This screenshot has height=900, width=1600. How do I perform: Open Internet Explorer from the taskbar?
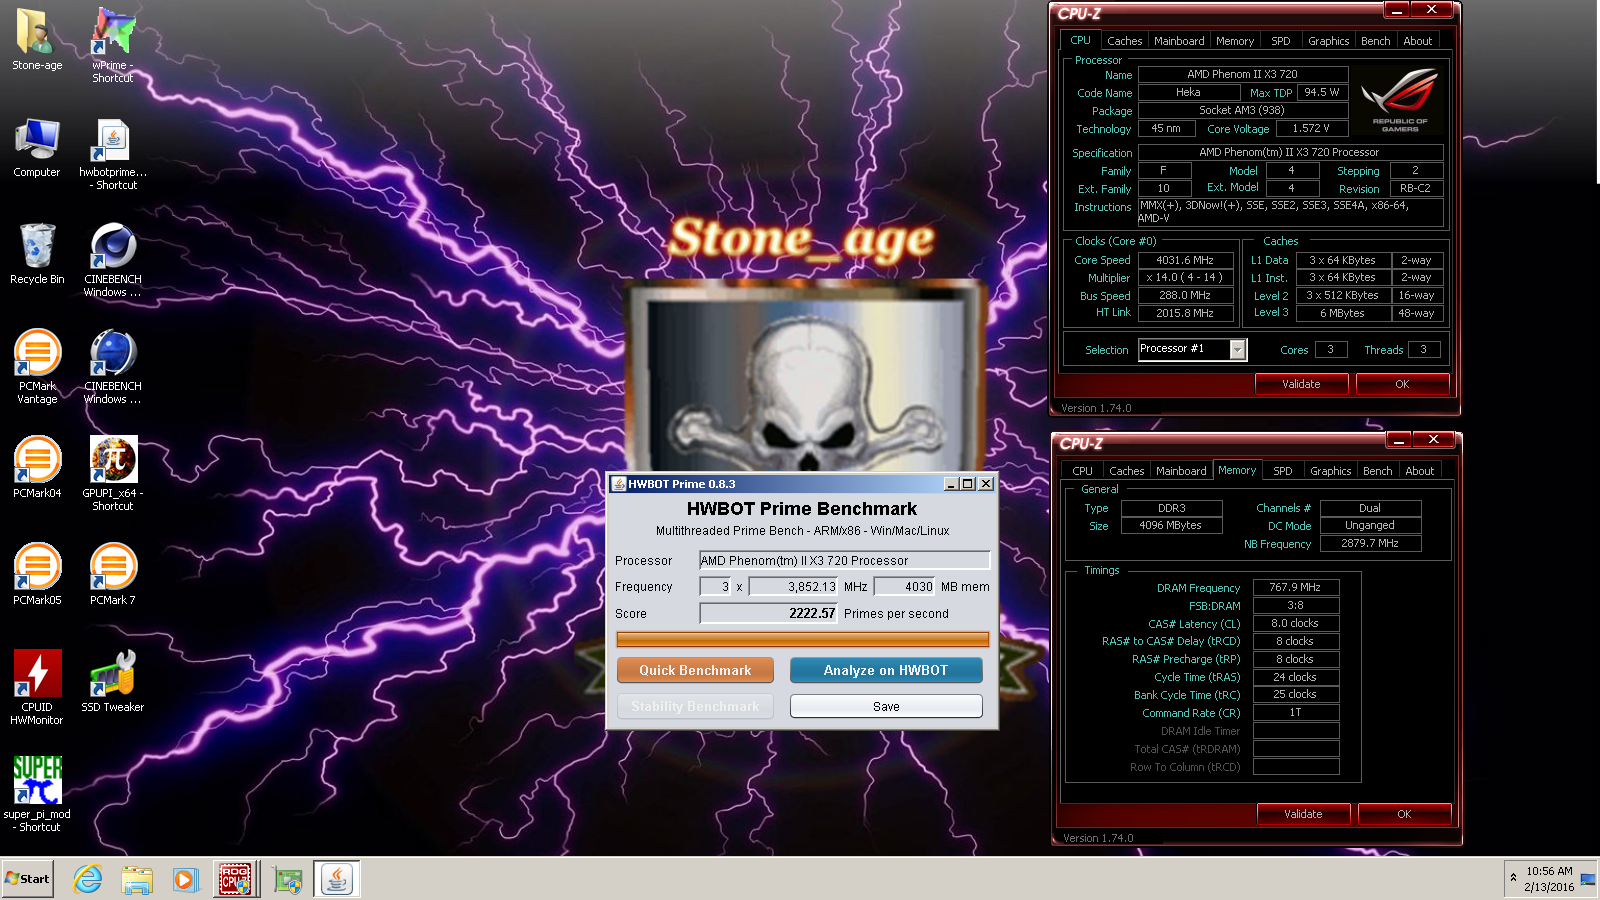[x=88, y=879]
